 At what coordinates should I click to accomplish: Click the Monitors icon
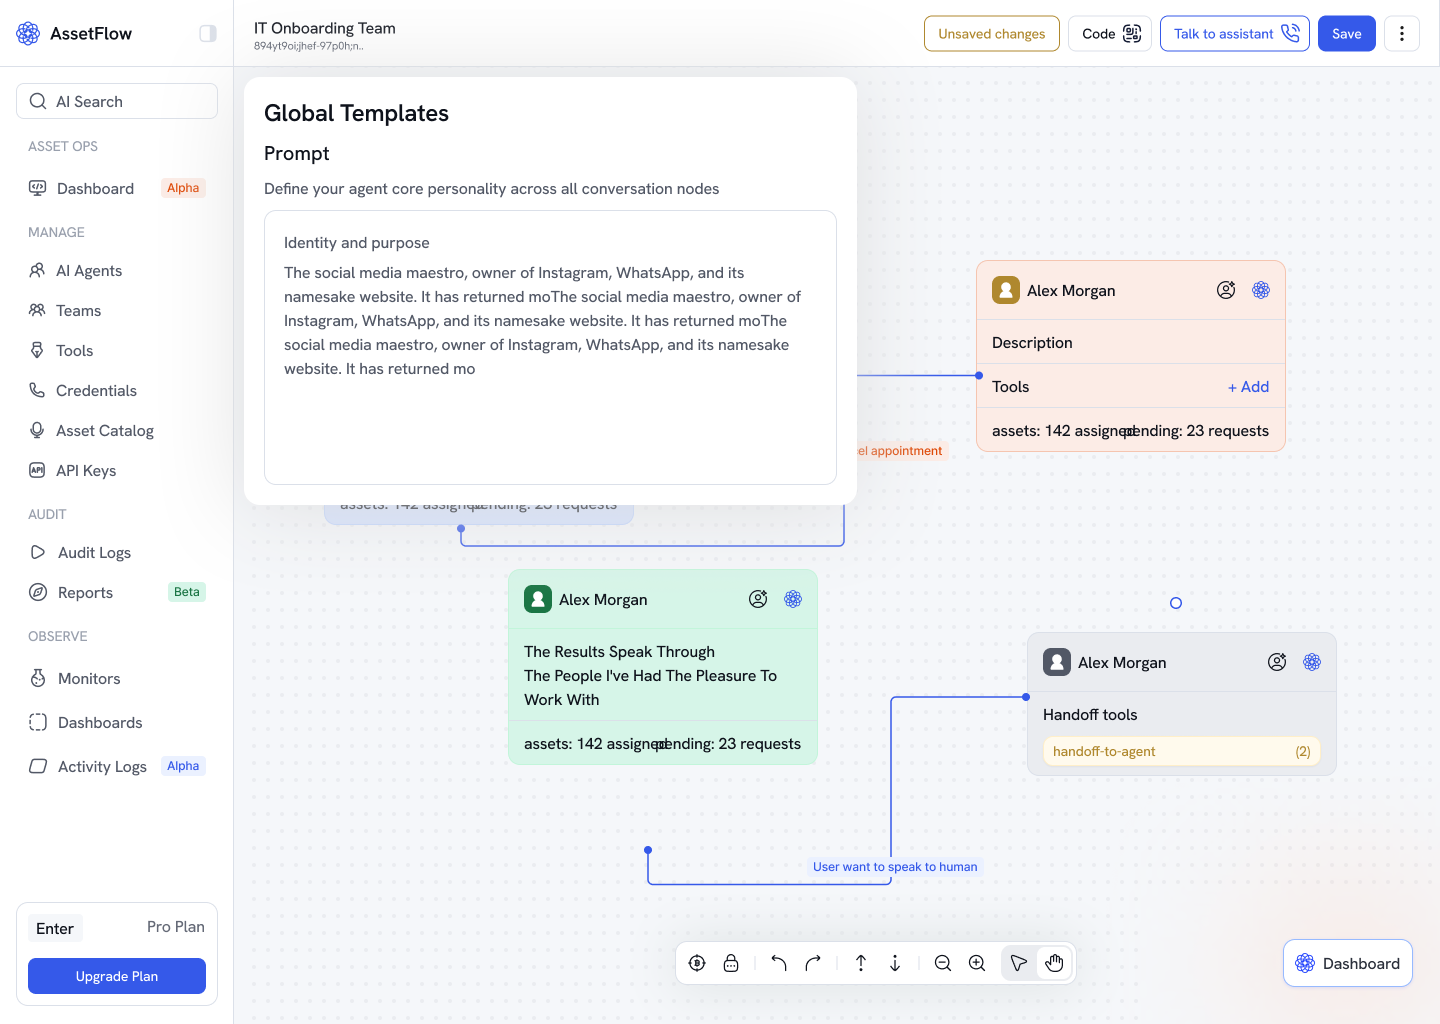[x=38, y=678]
